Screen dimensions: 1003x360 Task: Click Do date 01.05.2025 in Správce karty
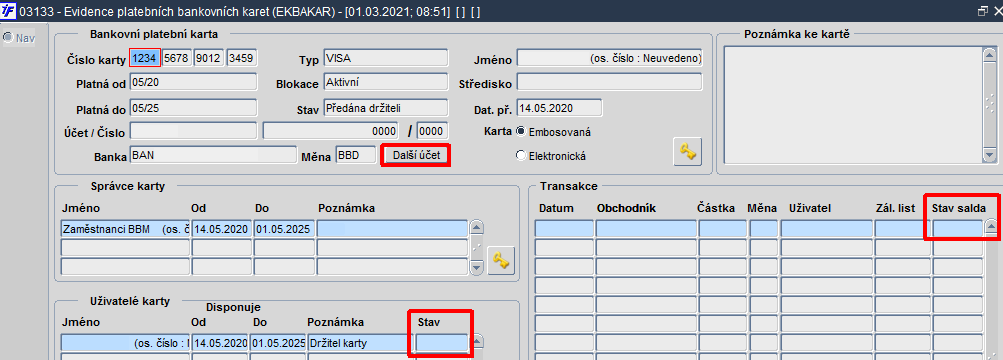(284, 229)
